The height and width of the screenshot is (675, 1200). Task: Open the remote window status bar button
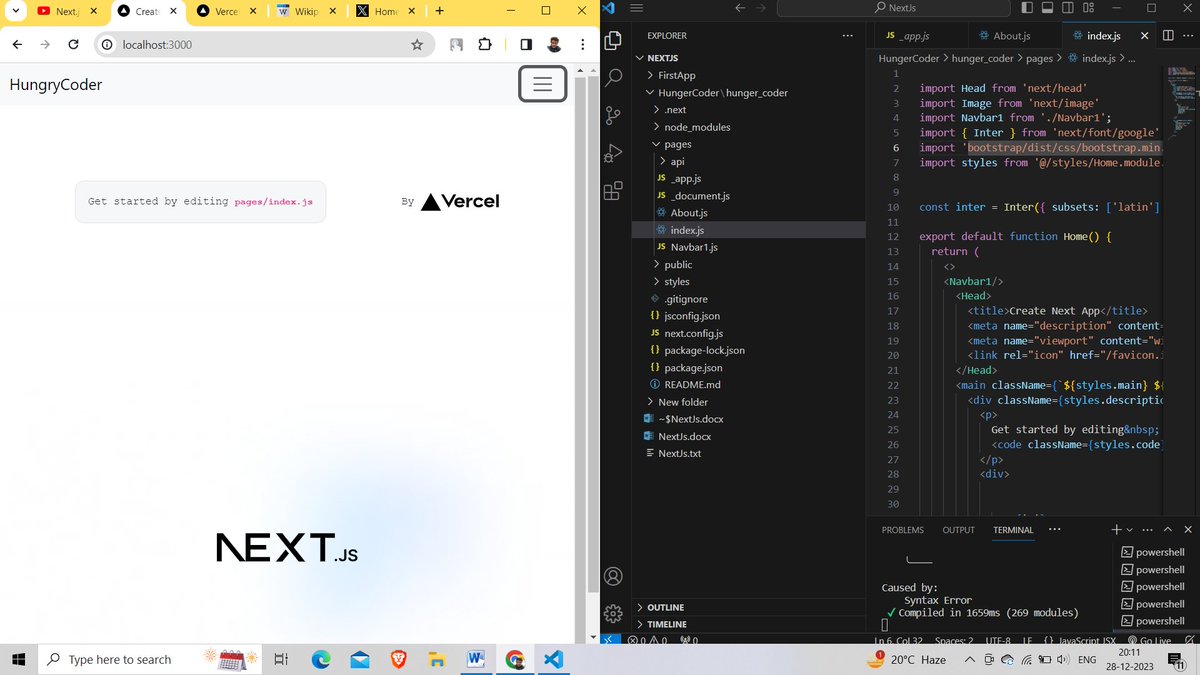click(612, 640)
